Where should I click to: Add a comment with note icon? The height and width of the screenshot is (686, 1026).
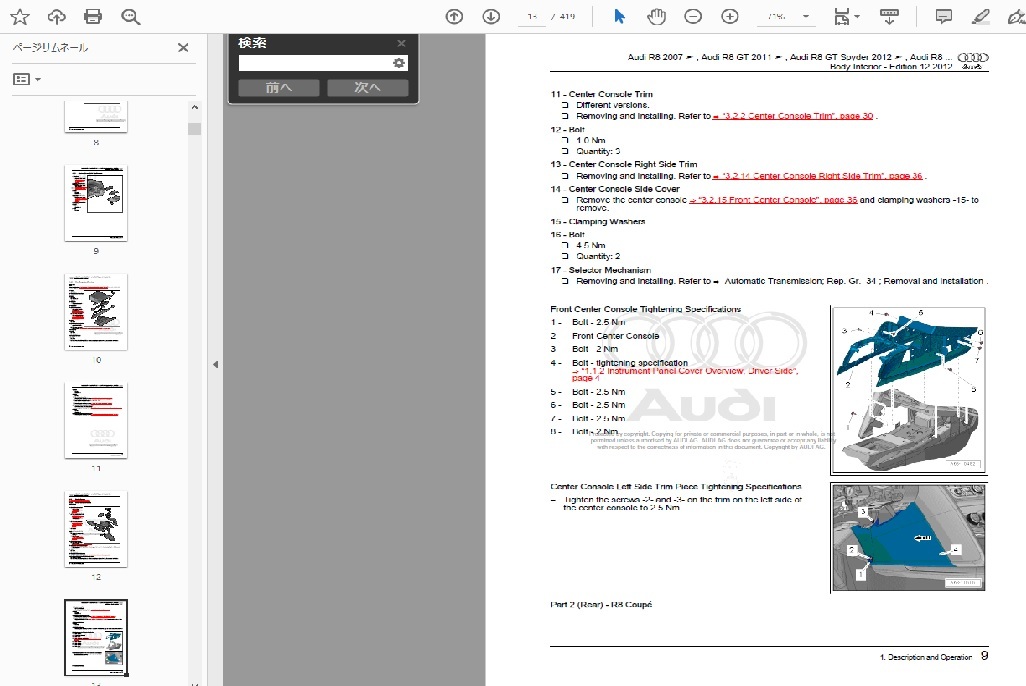coord(943,16)
